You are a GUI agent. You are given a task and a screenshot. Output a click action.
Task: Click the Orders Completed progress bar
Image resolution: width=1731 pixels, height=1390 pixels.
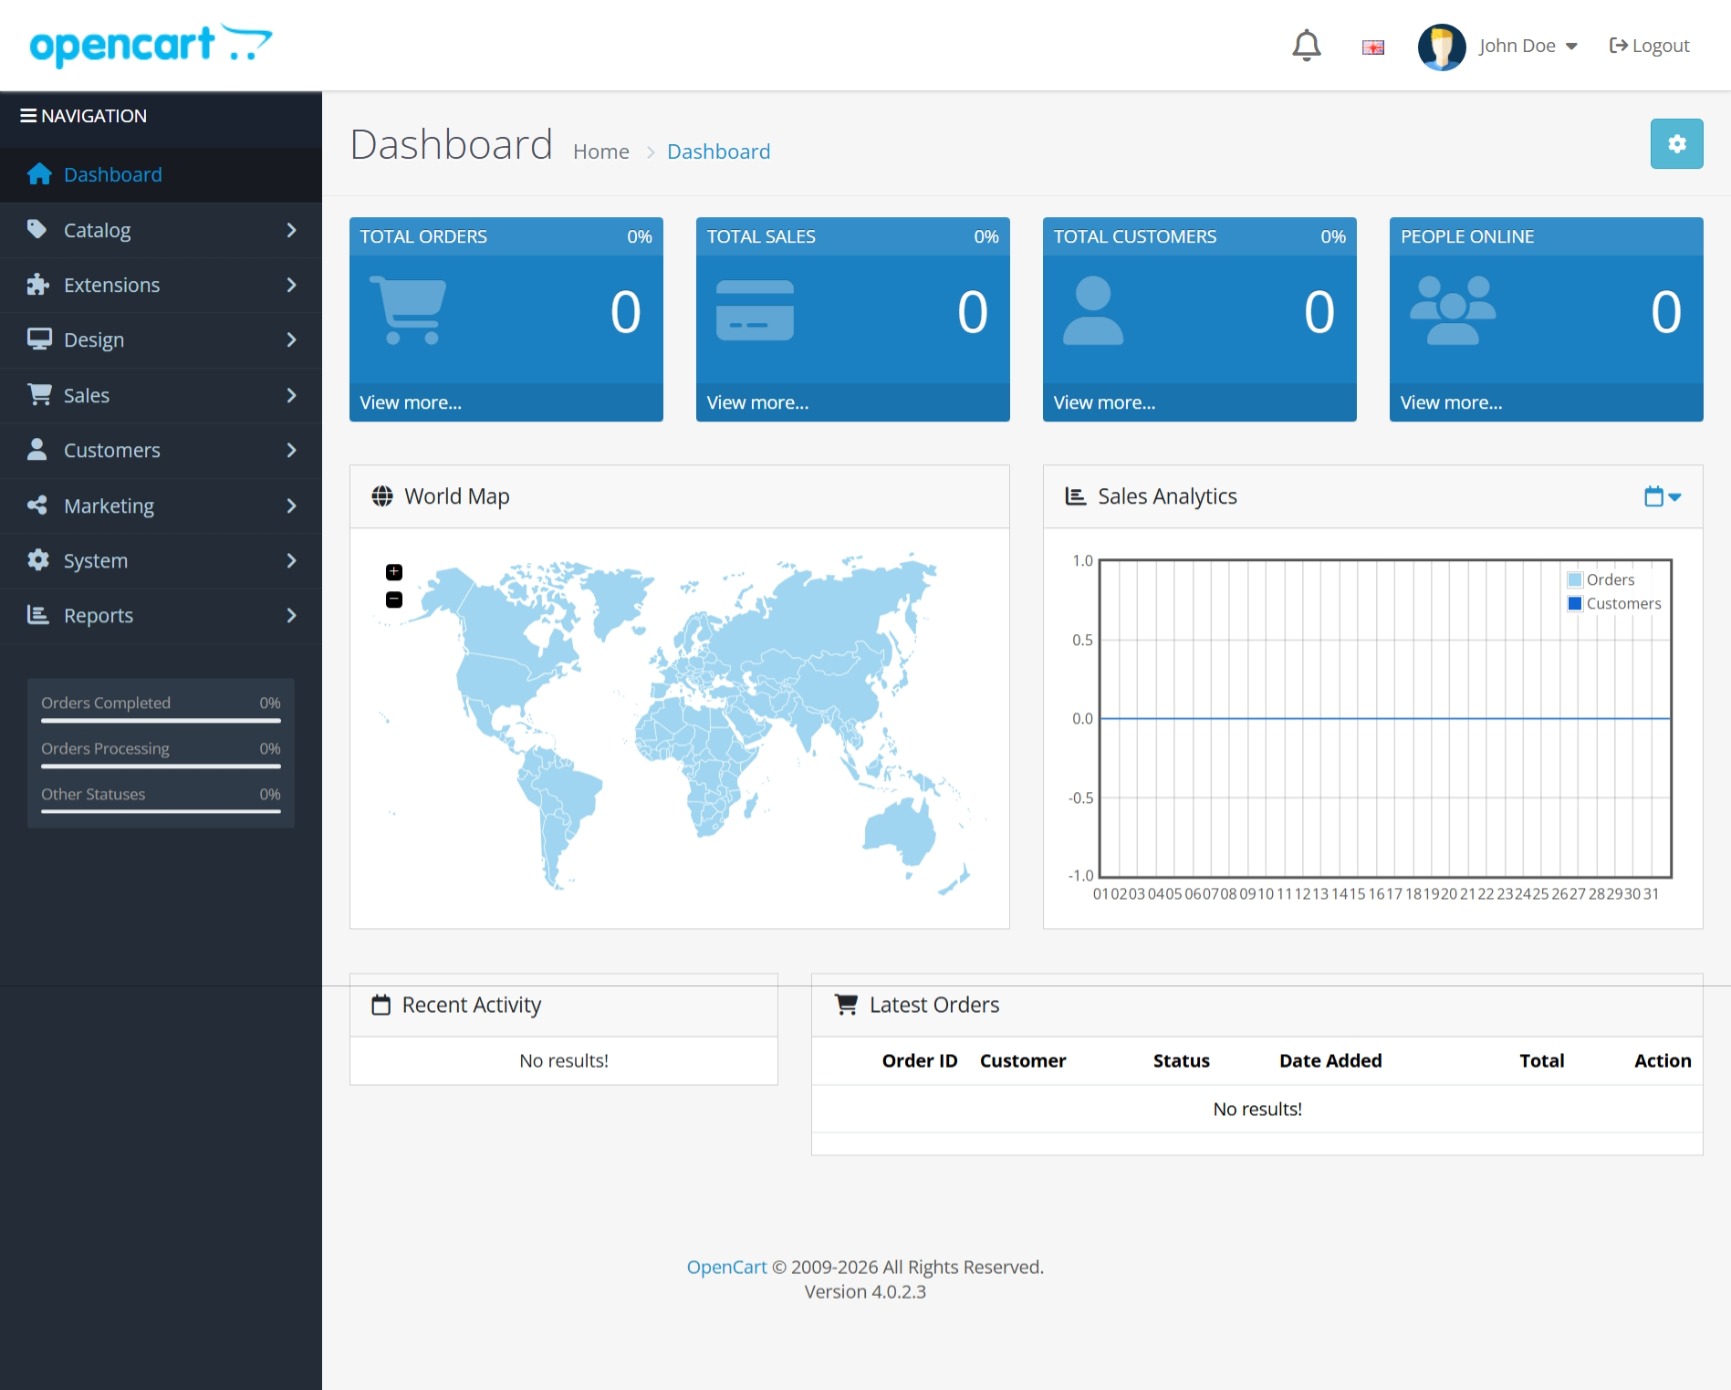(160, 720)
